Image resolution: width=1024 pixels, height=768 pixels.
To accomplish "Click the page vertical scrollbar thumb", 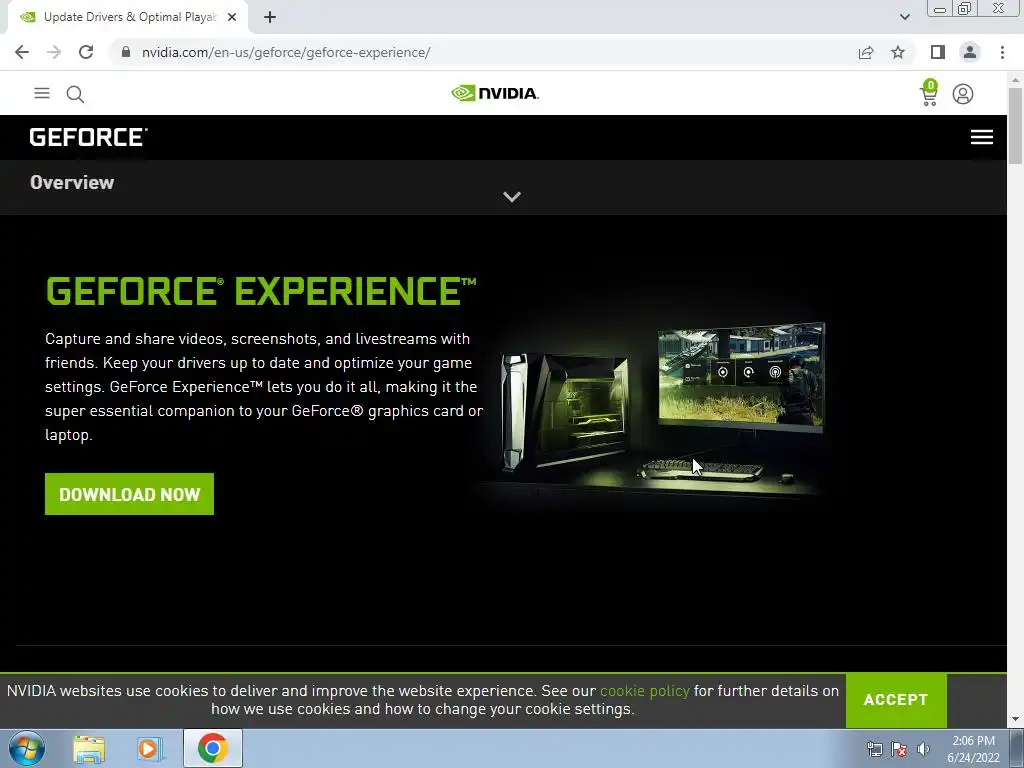I will pyautogui.click(x=1016, y=125).
